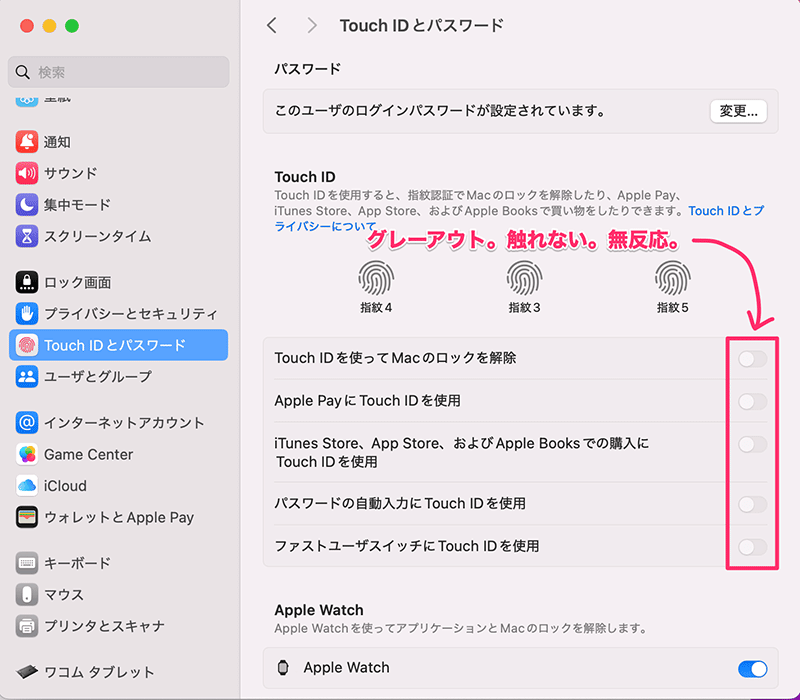Click the Touch ID fingerprint sidebar icon
The image size is (800, 700).
[27, 345]
